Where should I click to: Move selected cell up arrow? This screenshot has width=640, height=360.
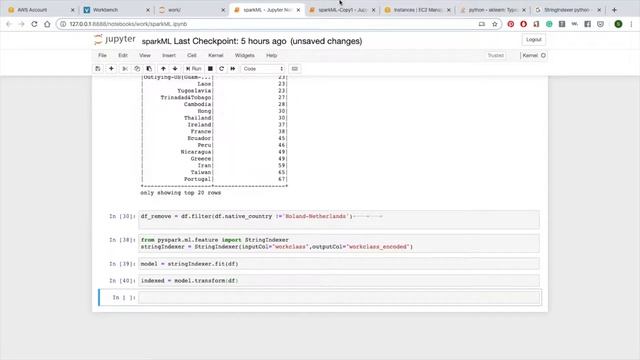163,69
